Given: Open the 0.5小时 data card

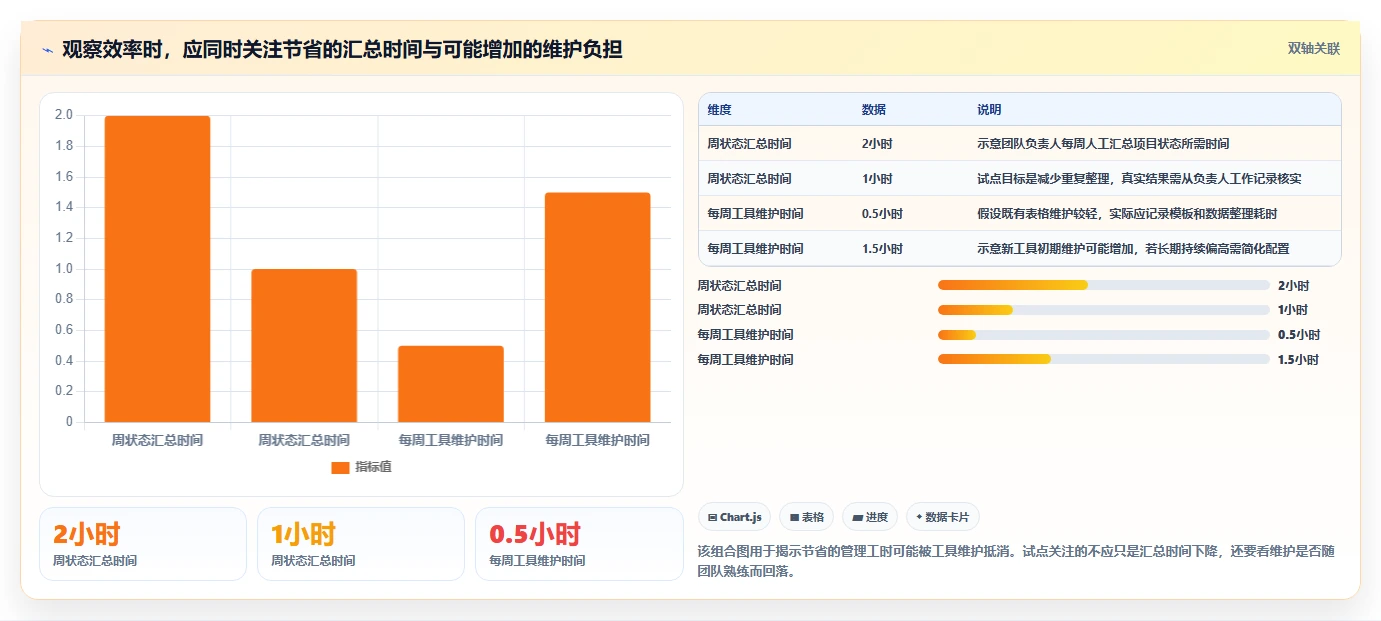Looking at the screenshot, I should [579, 544].
